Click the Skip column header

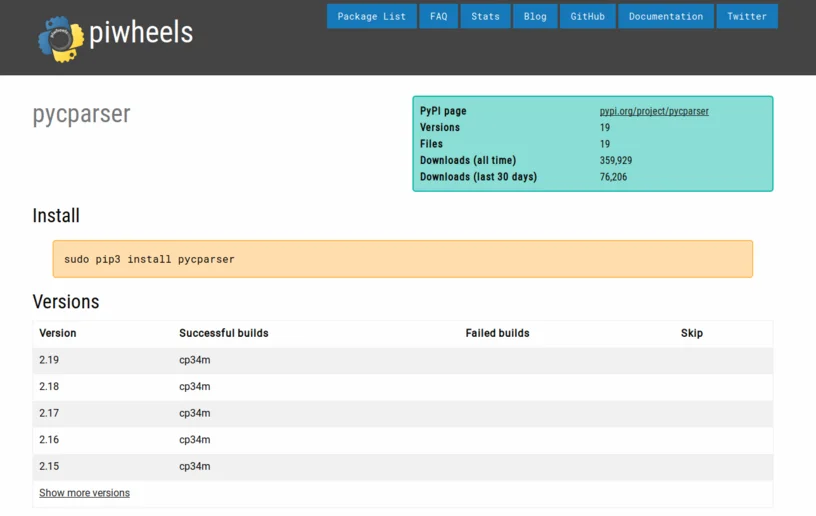[692, 333]
